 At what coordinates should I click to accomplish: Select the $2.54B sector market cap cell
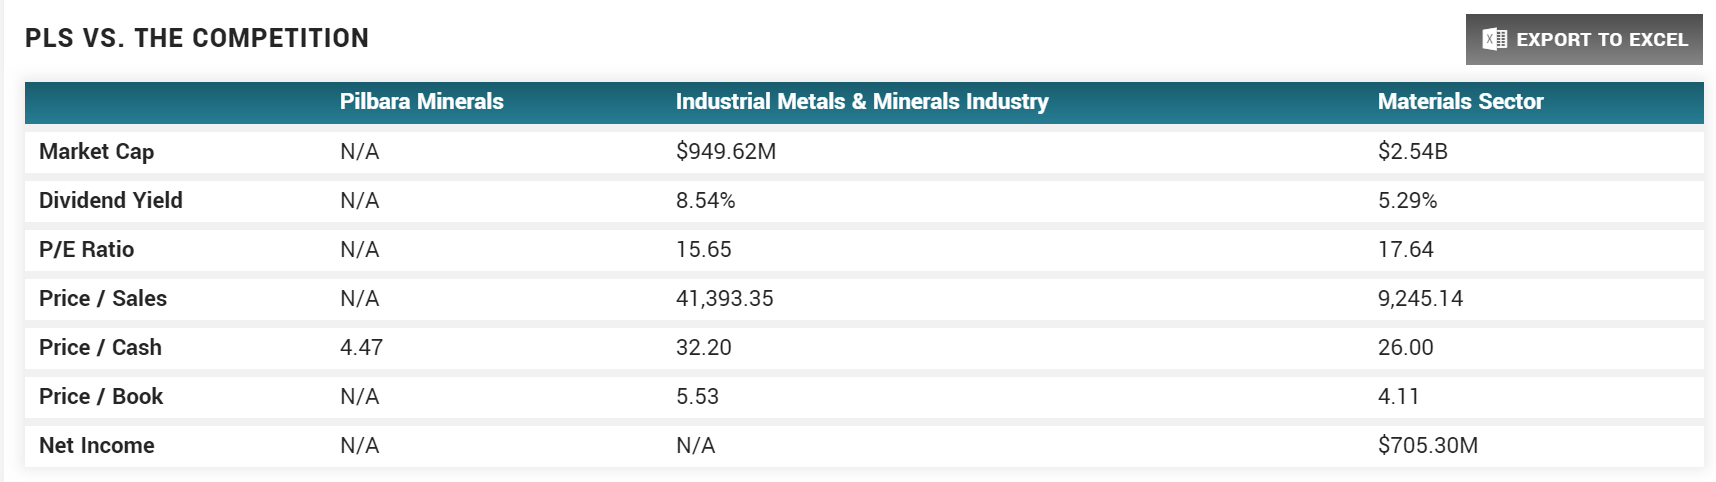1412,152
